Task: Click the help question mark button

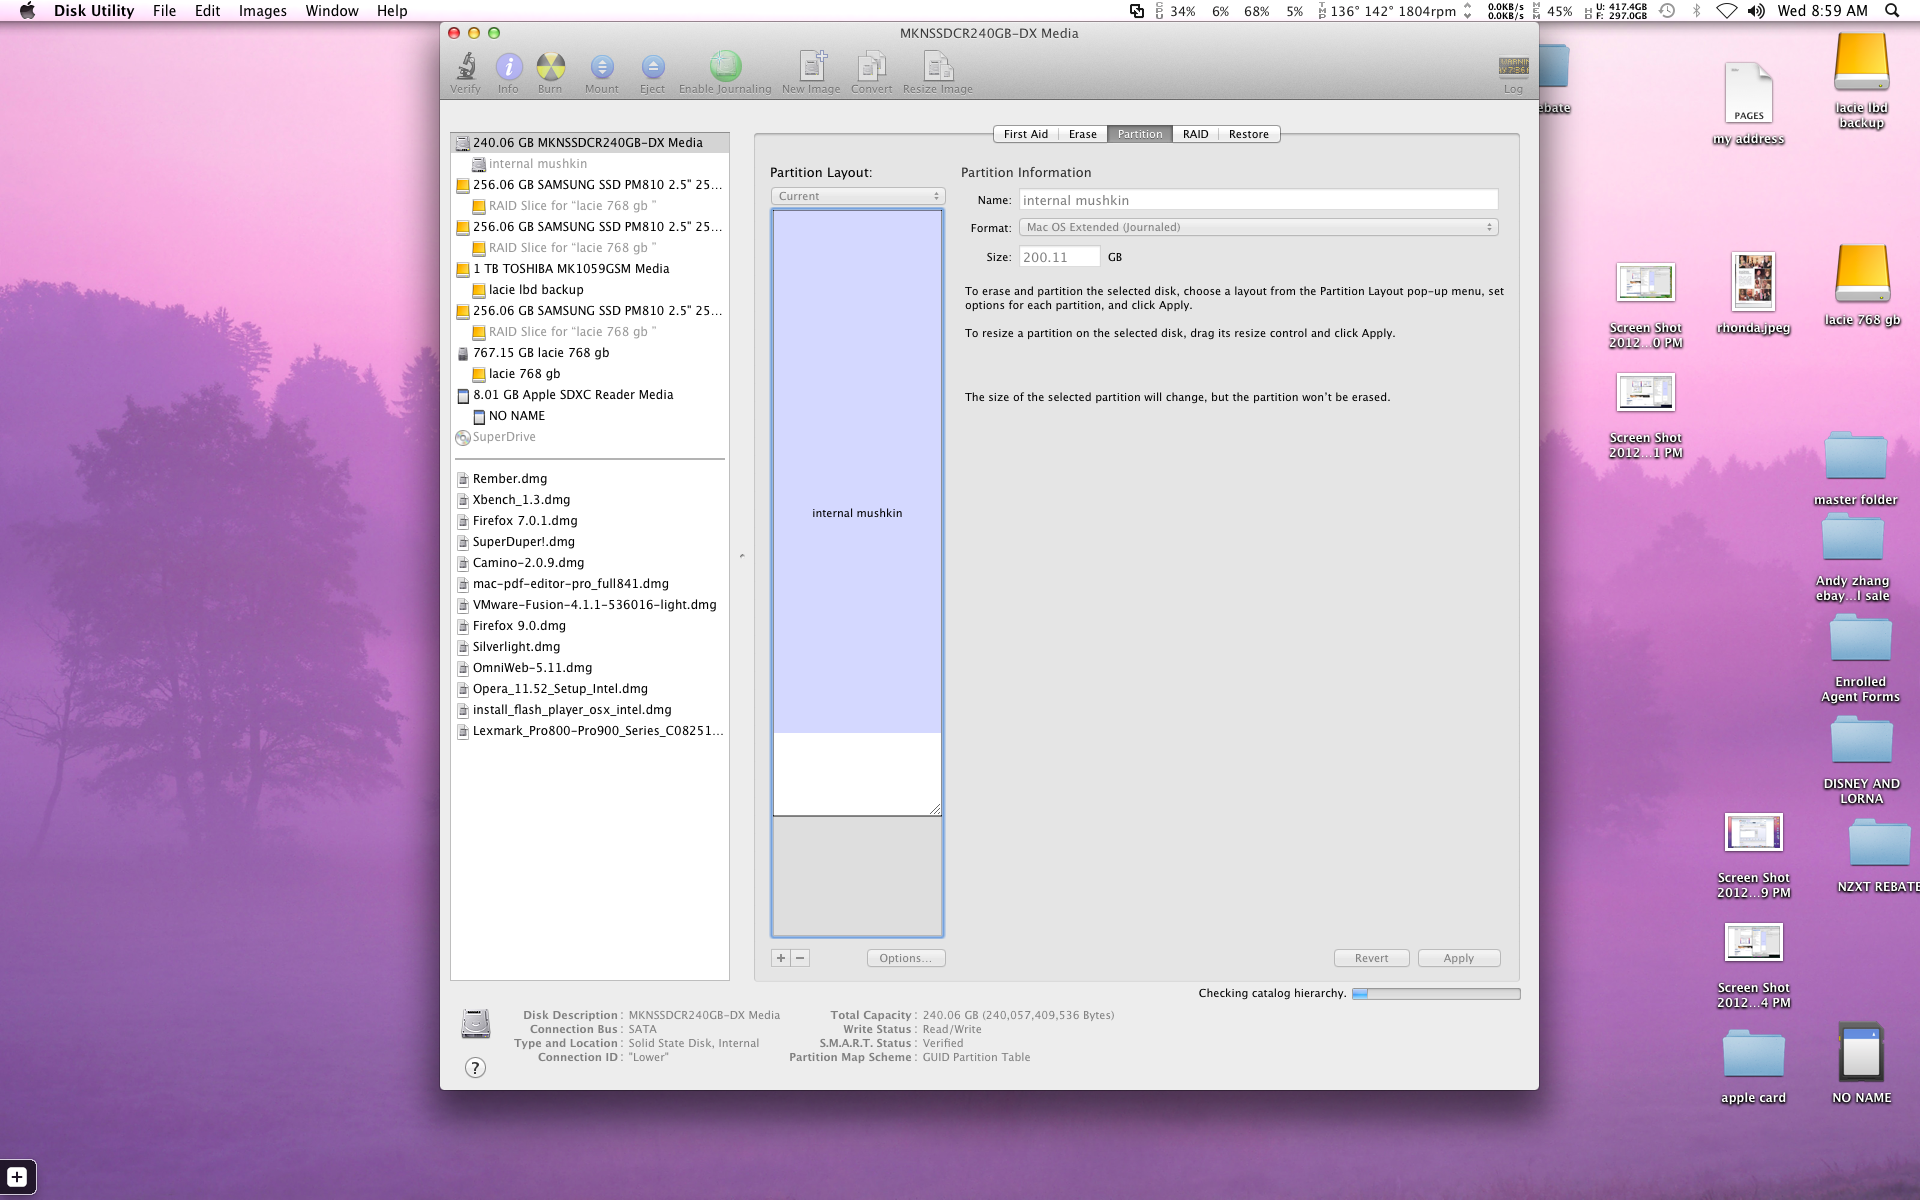Action: coord(476,1068)
